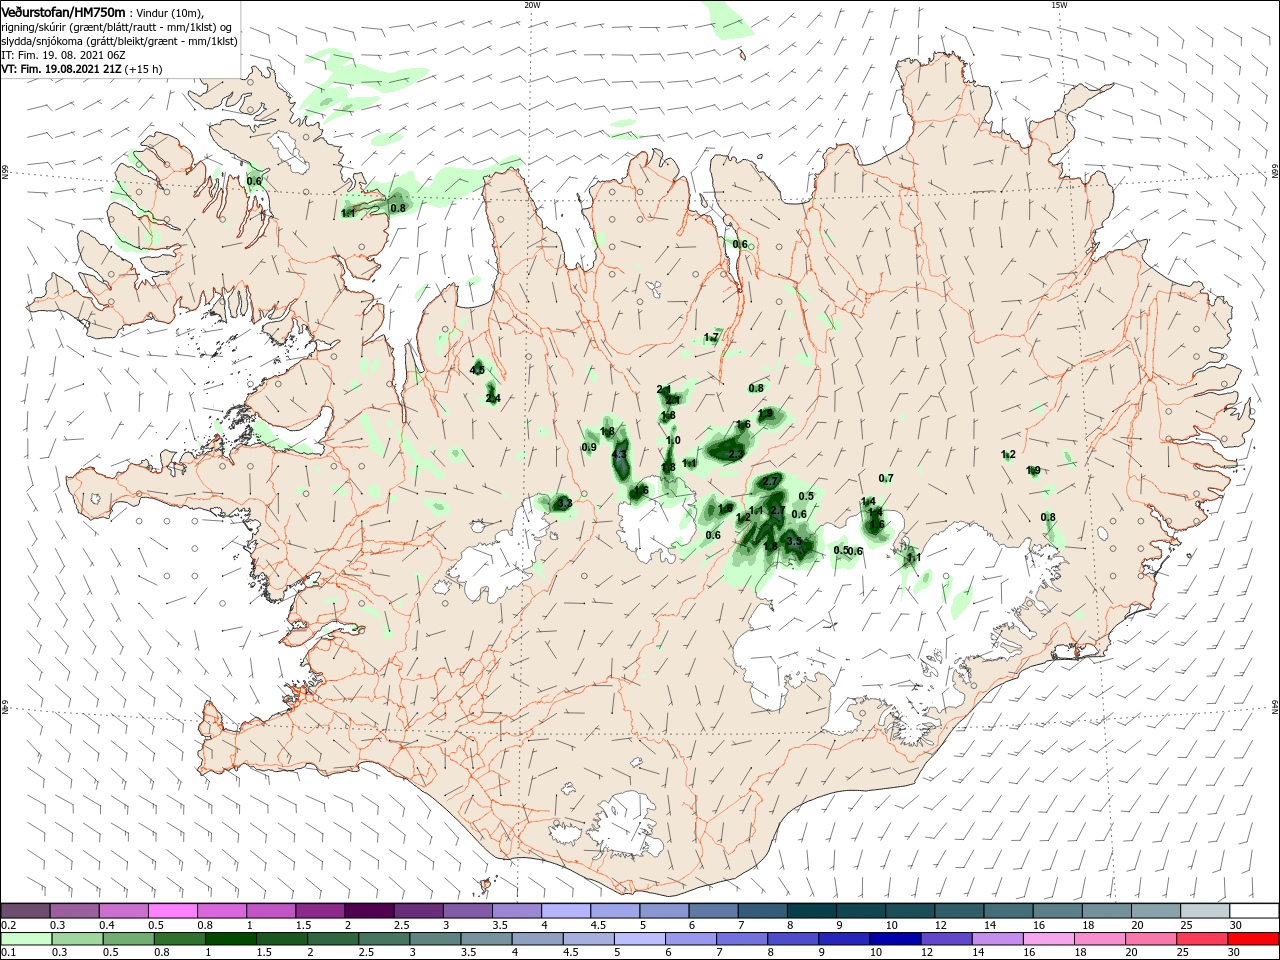
Task: Pick the red 30 rain legend swatch
Action: [x=1254, y=940]
